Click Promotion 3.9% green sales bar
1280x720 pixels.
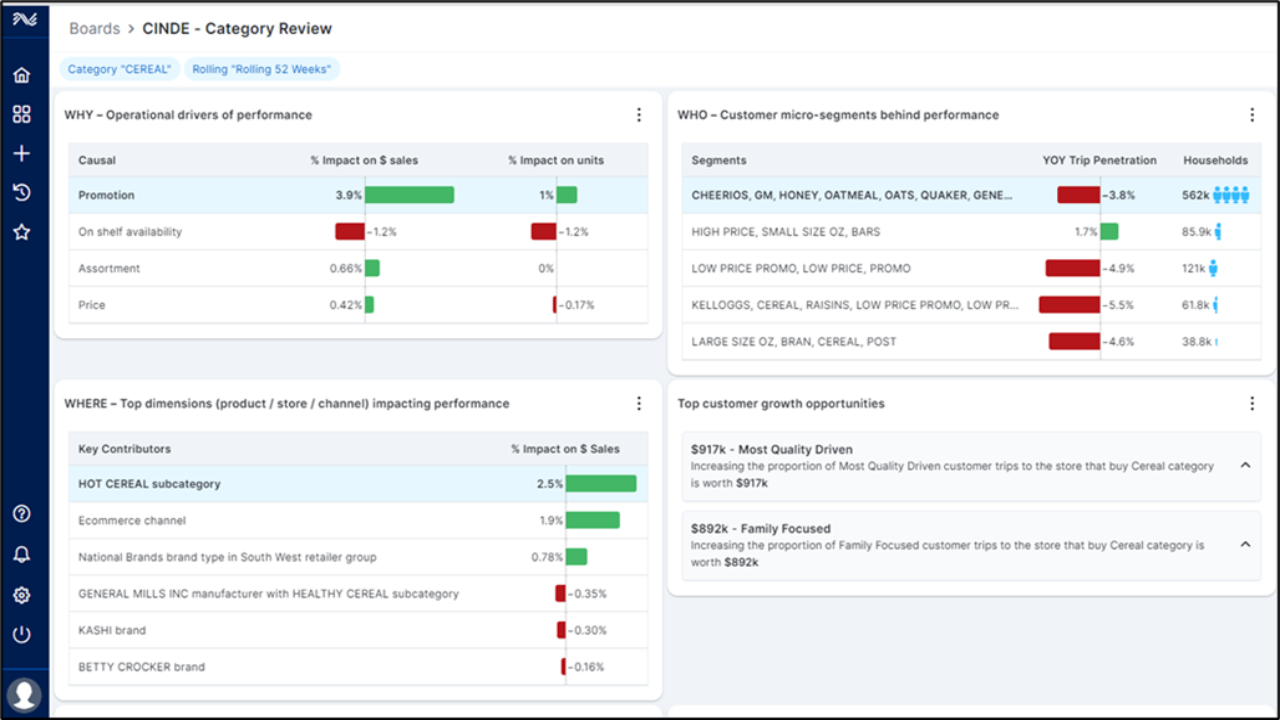click(410, 195)
